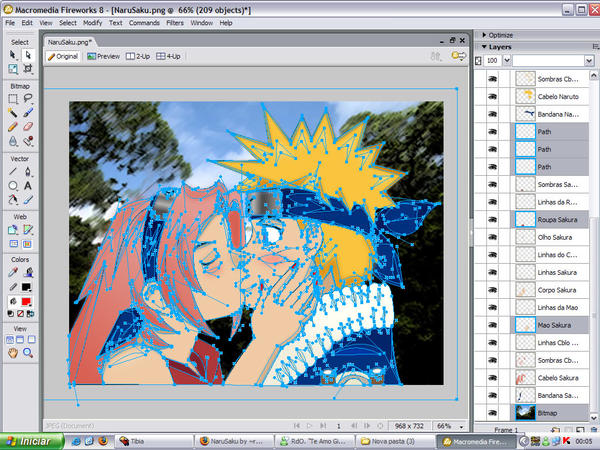Viewport: 600px width, 450px height.
Task: Click the layer opacity field showing 100
Action: click(492, 60)
